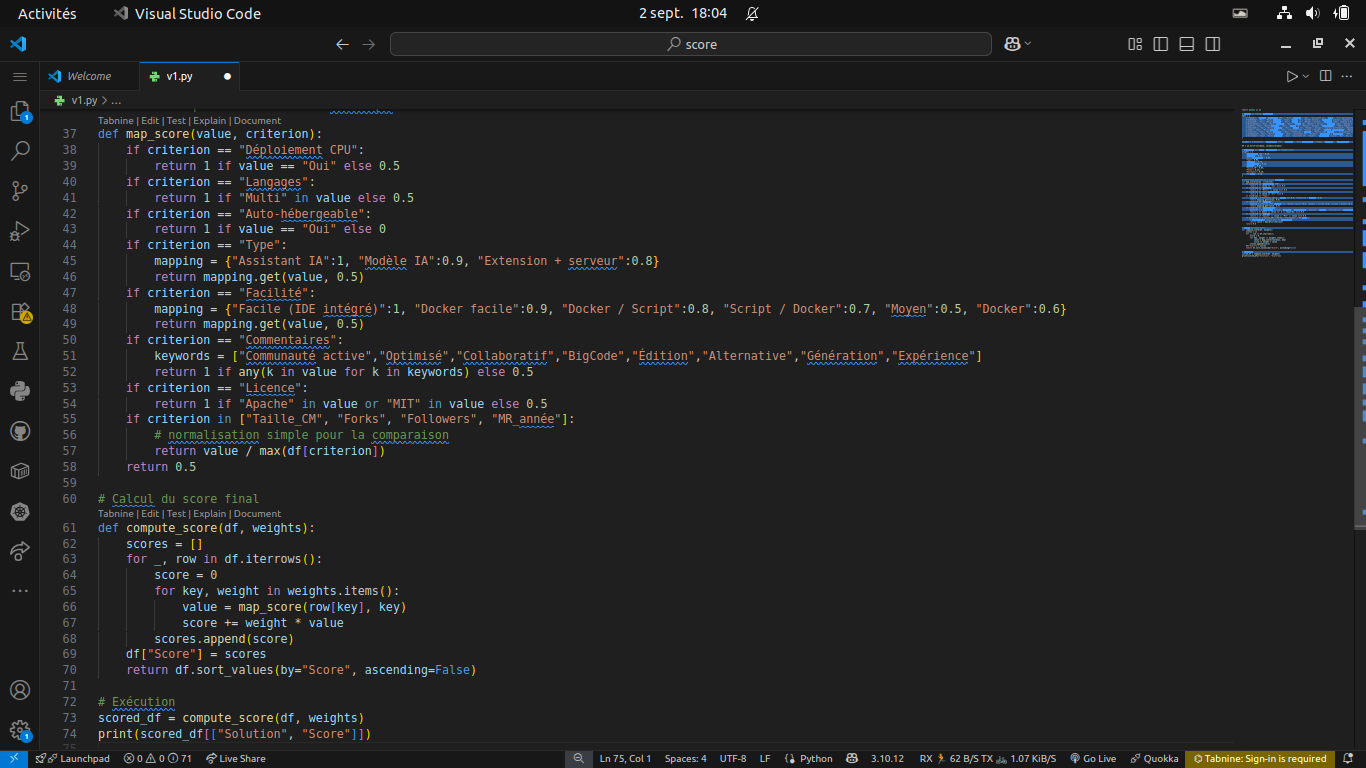Toggle the secondary side bar

point(1213,44)
